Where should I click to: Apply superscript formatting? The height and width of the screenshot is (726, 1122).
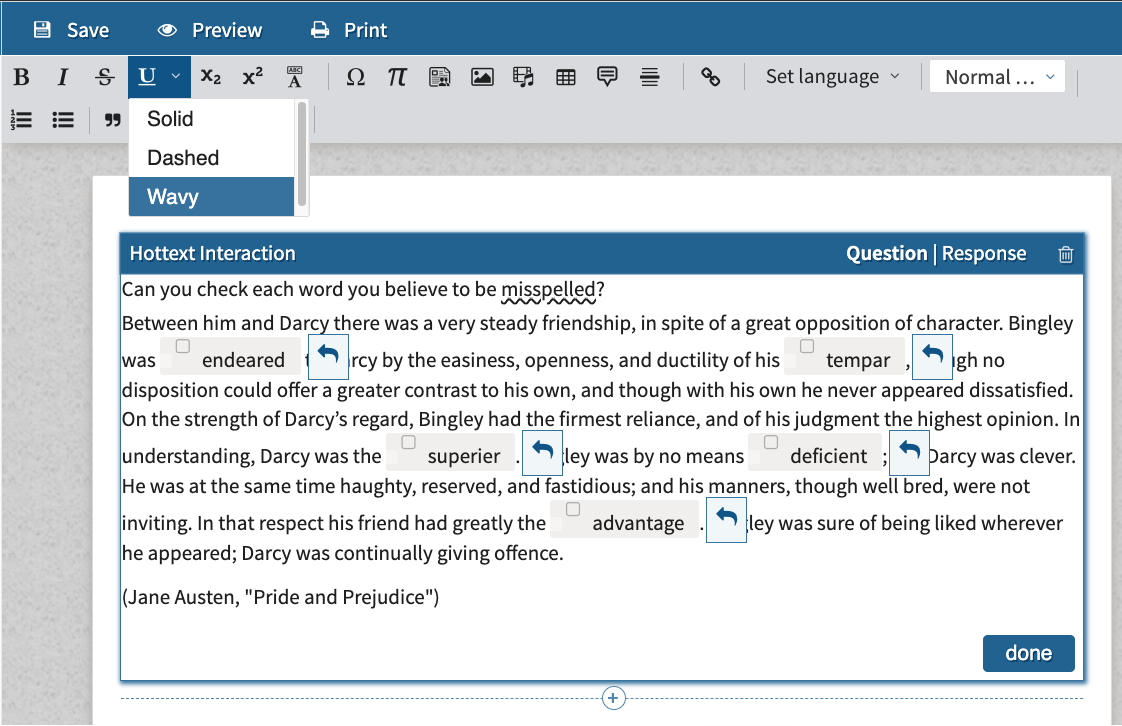coord(252,76)
